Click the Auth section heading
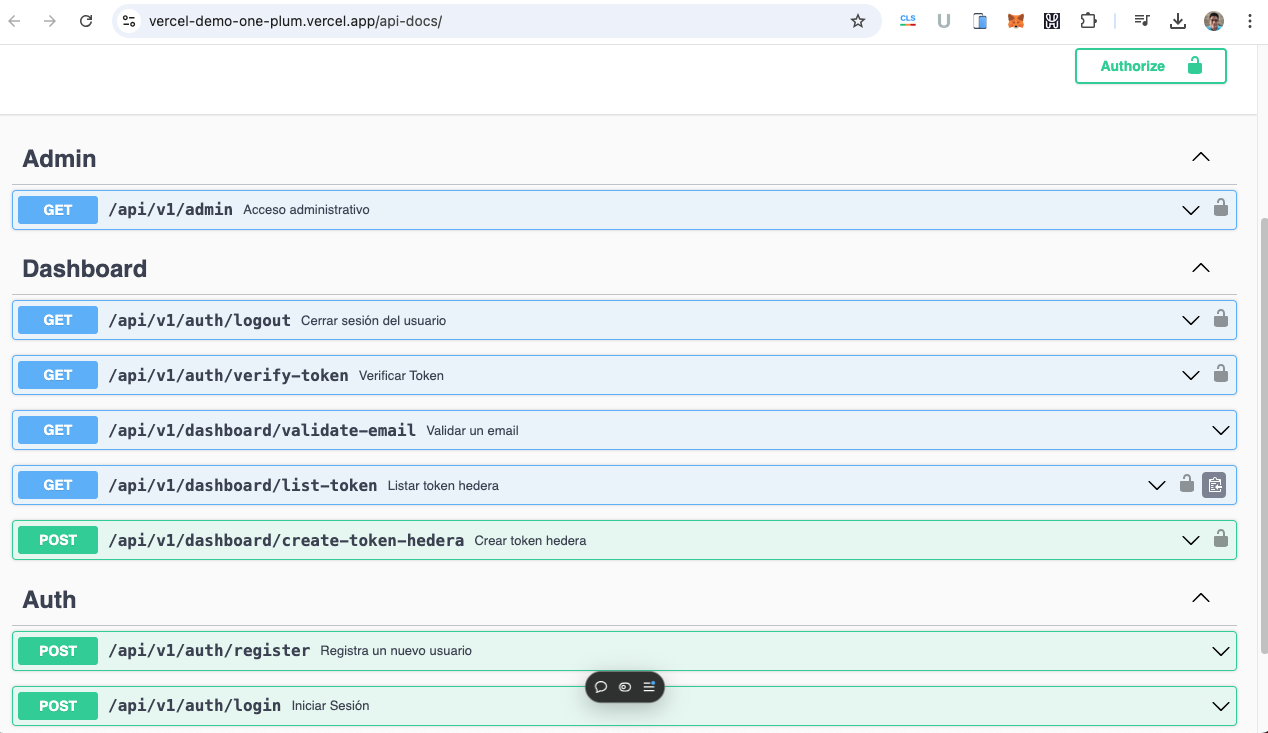This screenshot has height=733, width=1268. (49, 599)
